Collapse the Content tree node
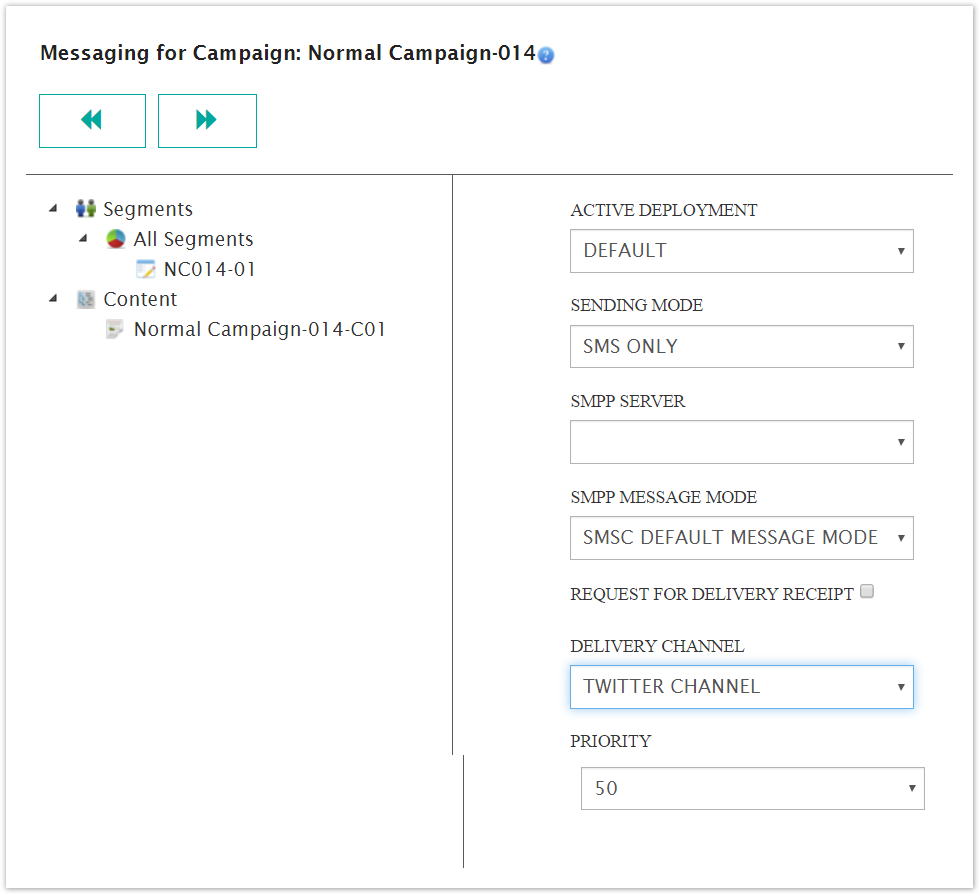979x894 pixels. click(55, 298)
